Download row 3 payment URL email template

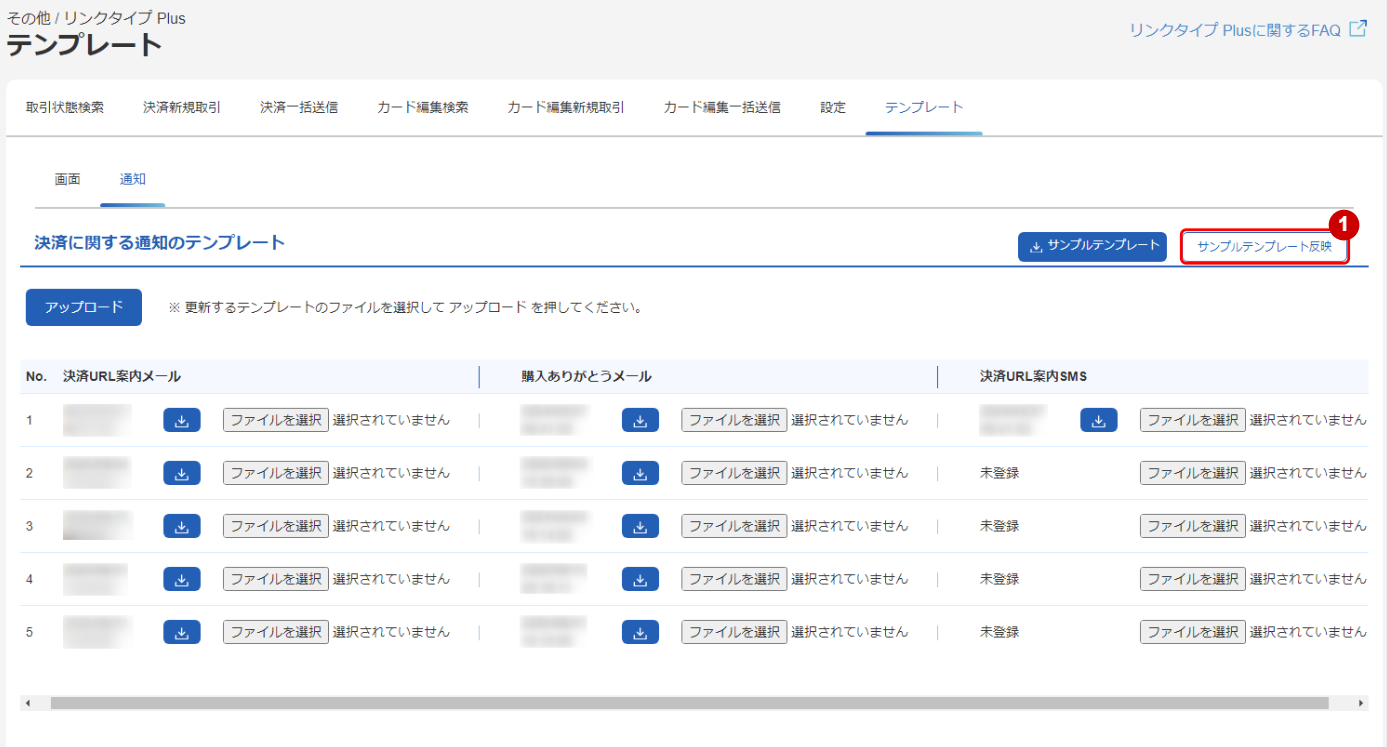[x=182, y=526]
